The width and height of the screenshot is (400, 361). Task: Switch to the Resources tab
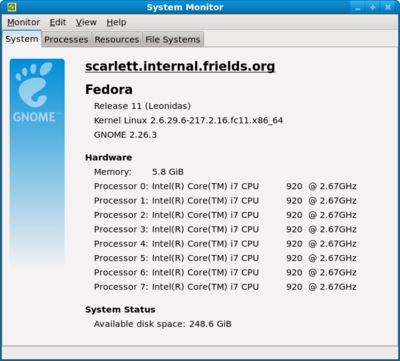[117, 40]
